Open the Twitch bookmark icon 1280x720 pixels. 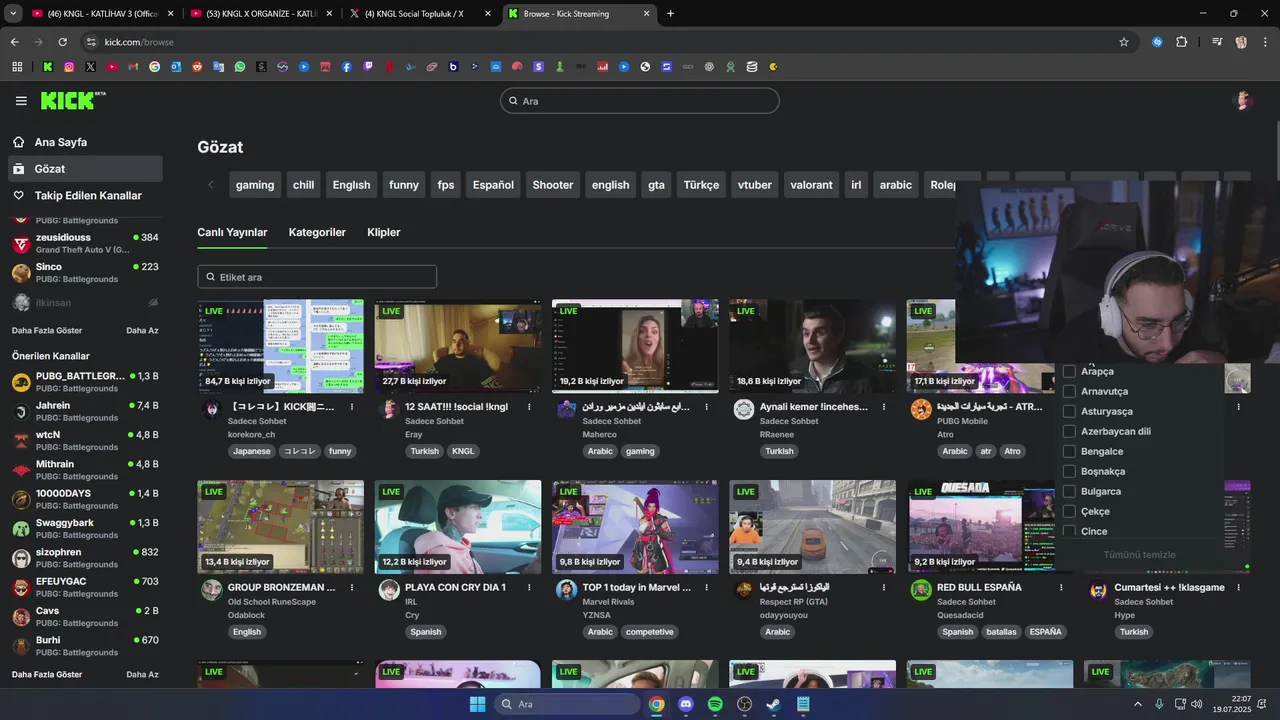[368, 67]
